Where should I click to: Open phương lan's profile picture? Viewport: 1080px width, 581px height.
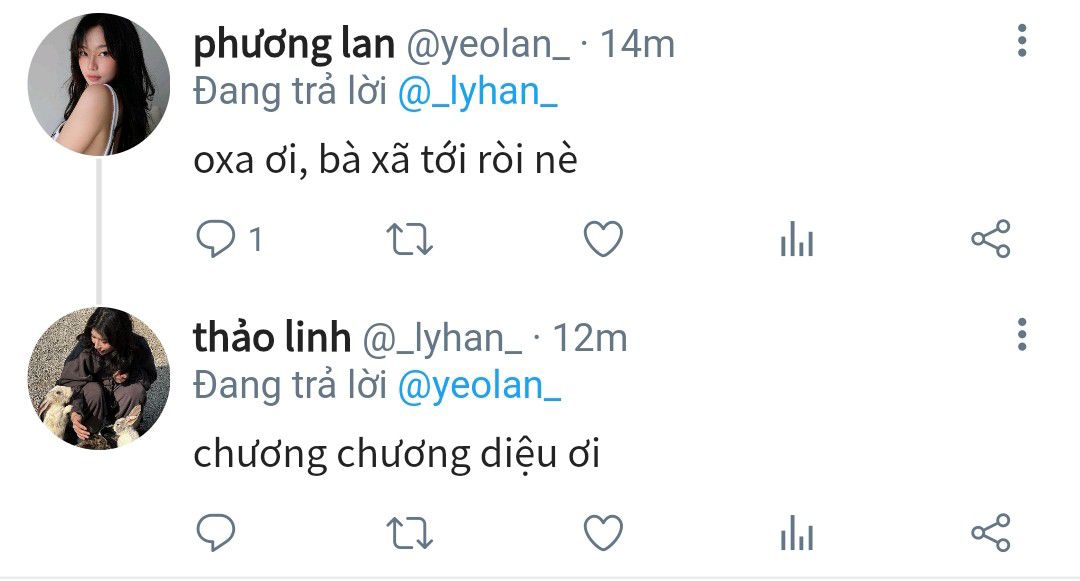[x=98, y=84]
